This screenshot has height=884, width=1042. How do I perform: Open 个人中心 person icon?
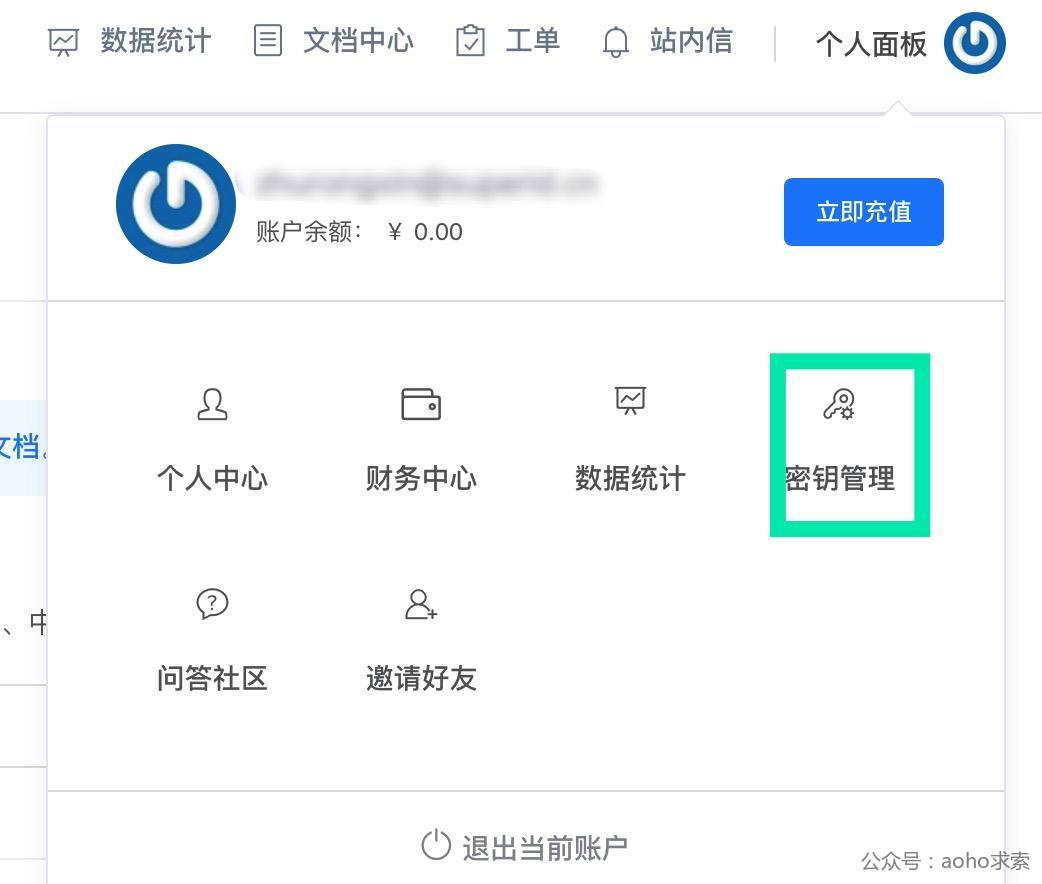[x=212, y=404]
